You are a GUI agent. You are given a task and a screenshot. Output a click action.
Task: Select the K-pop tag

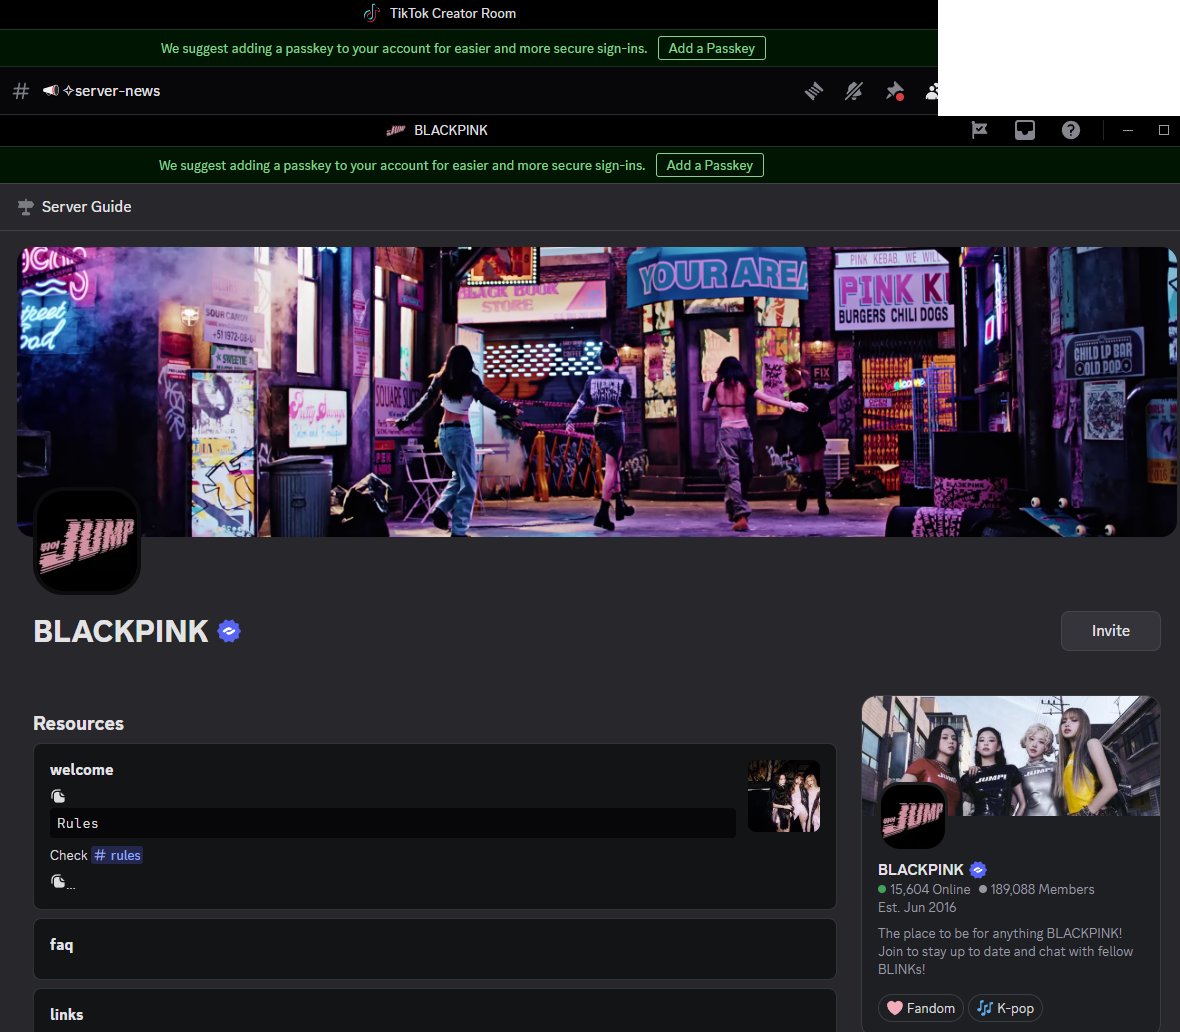pos(1005,1008)
